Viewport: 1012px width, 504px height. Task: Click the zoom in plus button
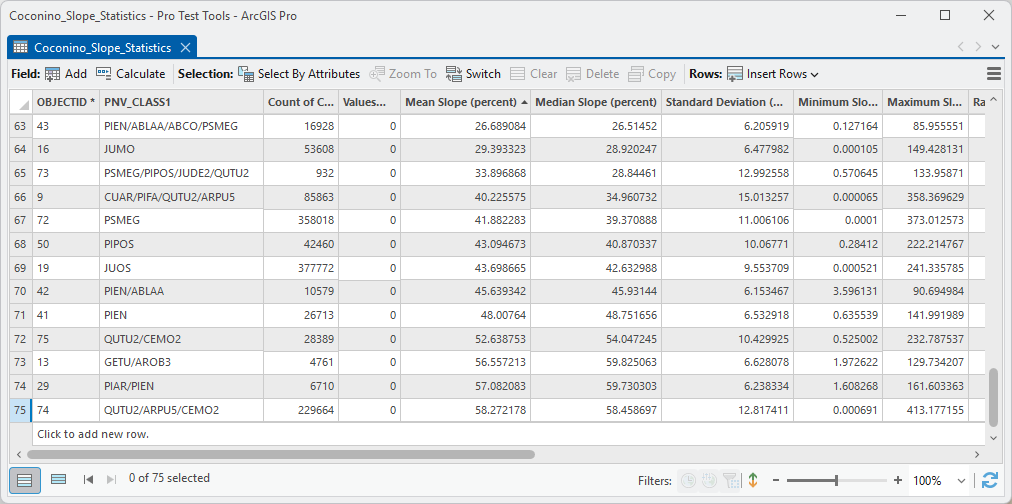[x=897, y=480]
